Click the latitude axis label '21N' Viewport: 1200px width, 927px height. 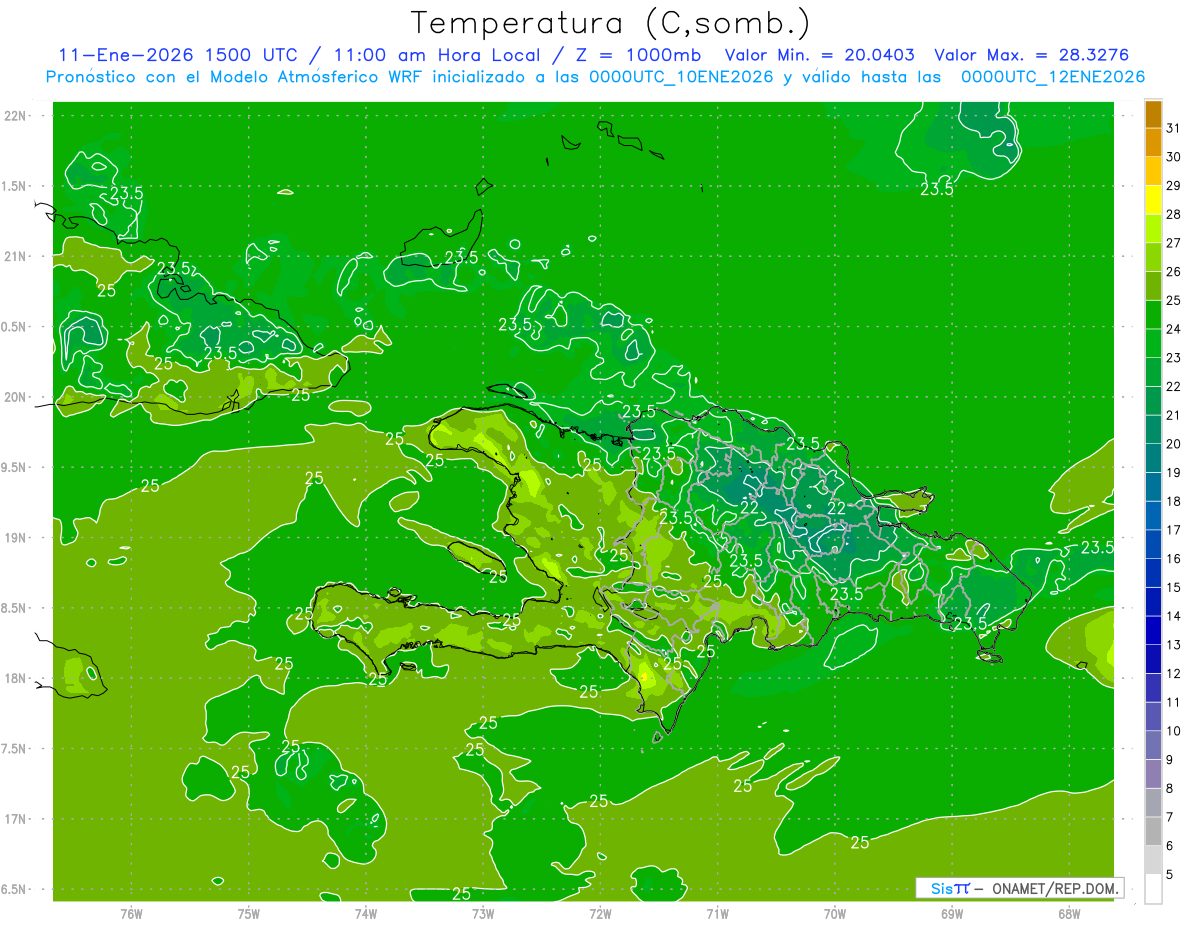click(15, 256)
